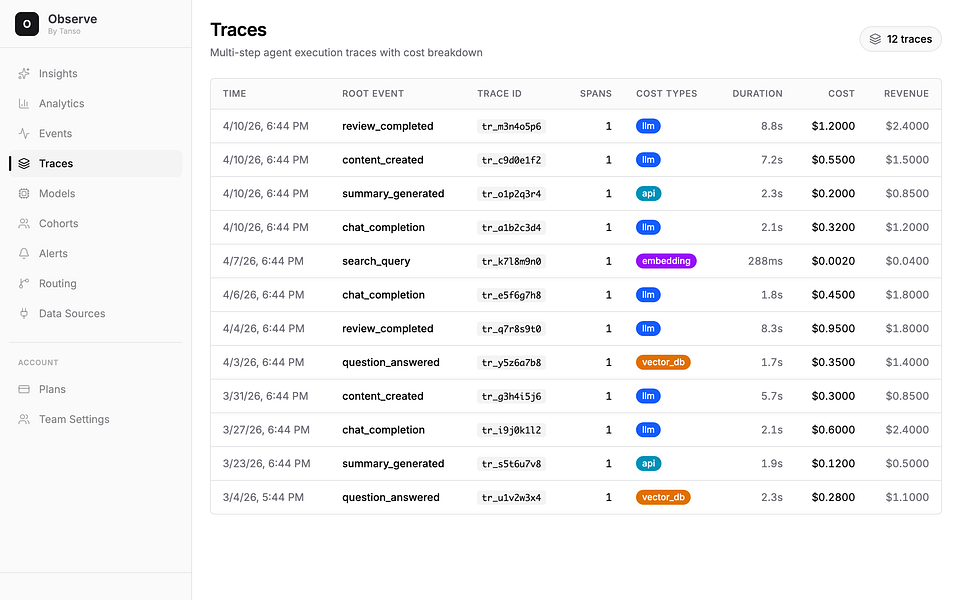Viewport: 960px width, 600px height.
Task: Navigate to Cohorts
Action: tap(96, 223)
